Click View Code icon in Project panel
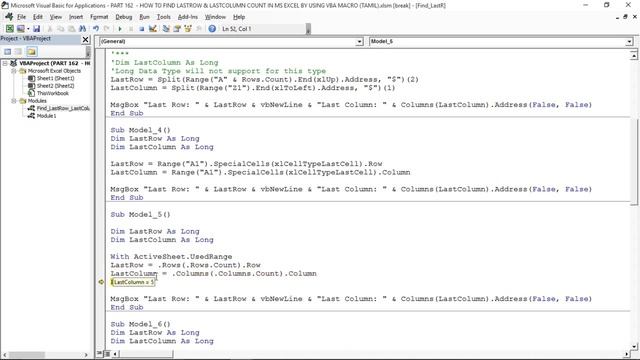This screenshot has height=360, width=640. point(7,51)
